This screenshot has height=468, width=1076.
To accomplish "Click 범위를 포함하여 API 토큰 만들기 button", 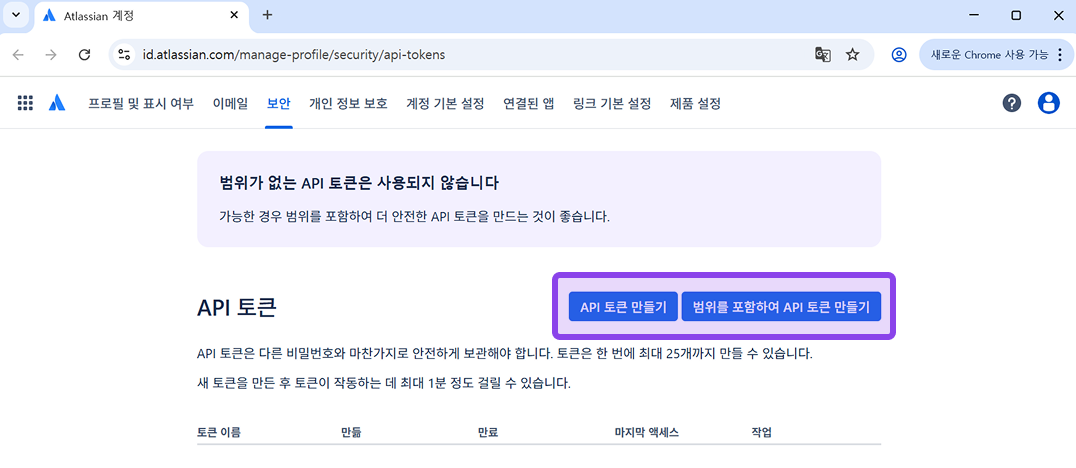I will pyautogui.click(x=781, y=307).
